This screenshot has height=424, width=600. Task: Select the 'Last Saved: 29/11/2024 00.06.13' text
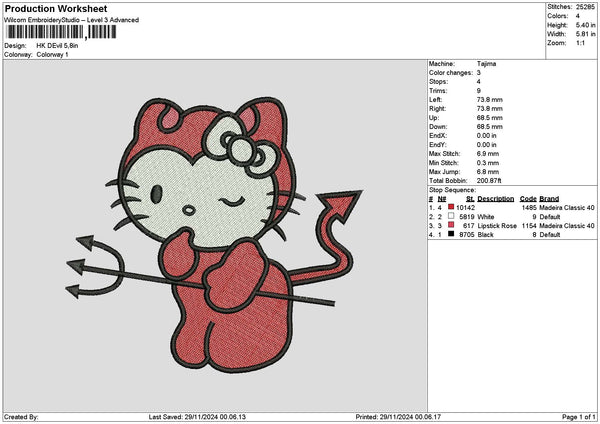(x=197, y=417)
